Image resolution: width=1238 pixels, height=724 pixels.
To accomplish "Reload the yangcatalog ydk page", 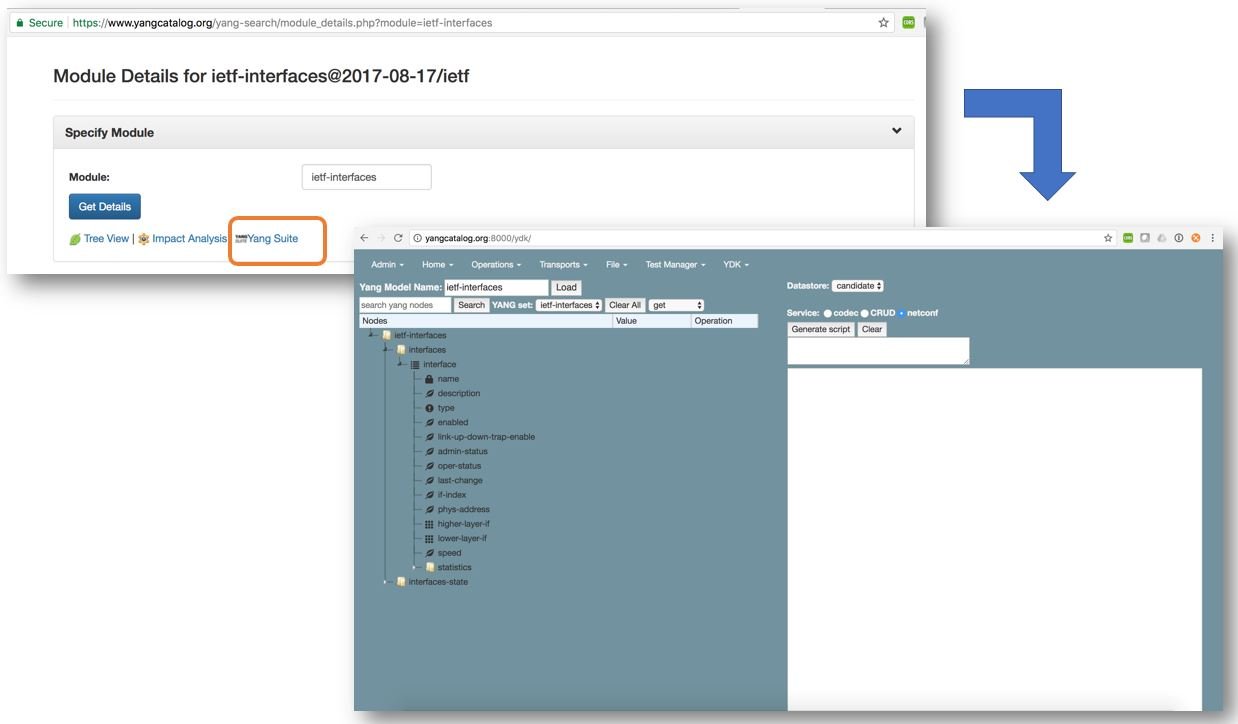I will pyautogui.click(x=398, y=238).
